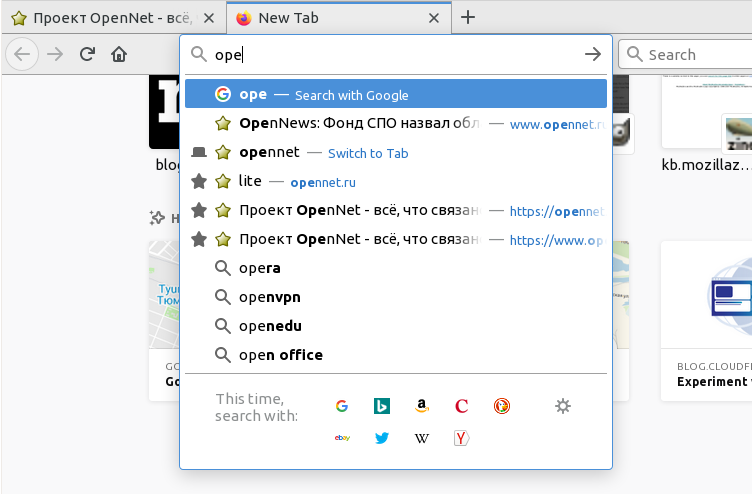Pick eBay search engine icon
Image resolution: width=752 pixels, height=494 pixels.
coord(341,438)
